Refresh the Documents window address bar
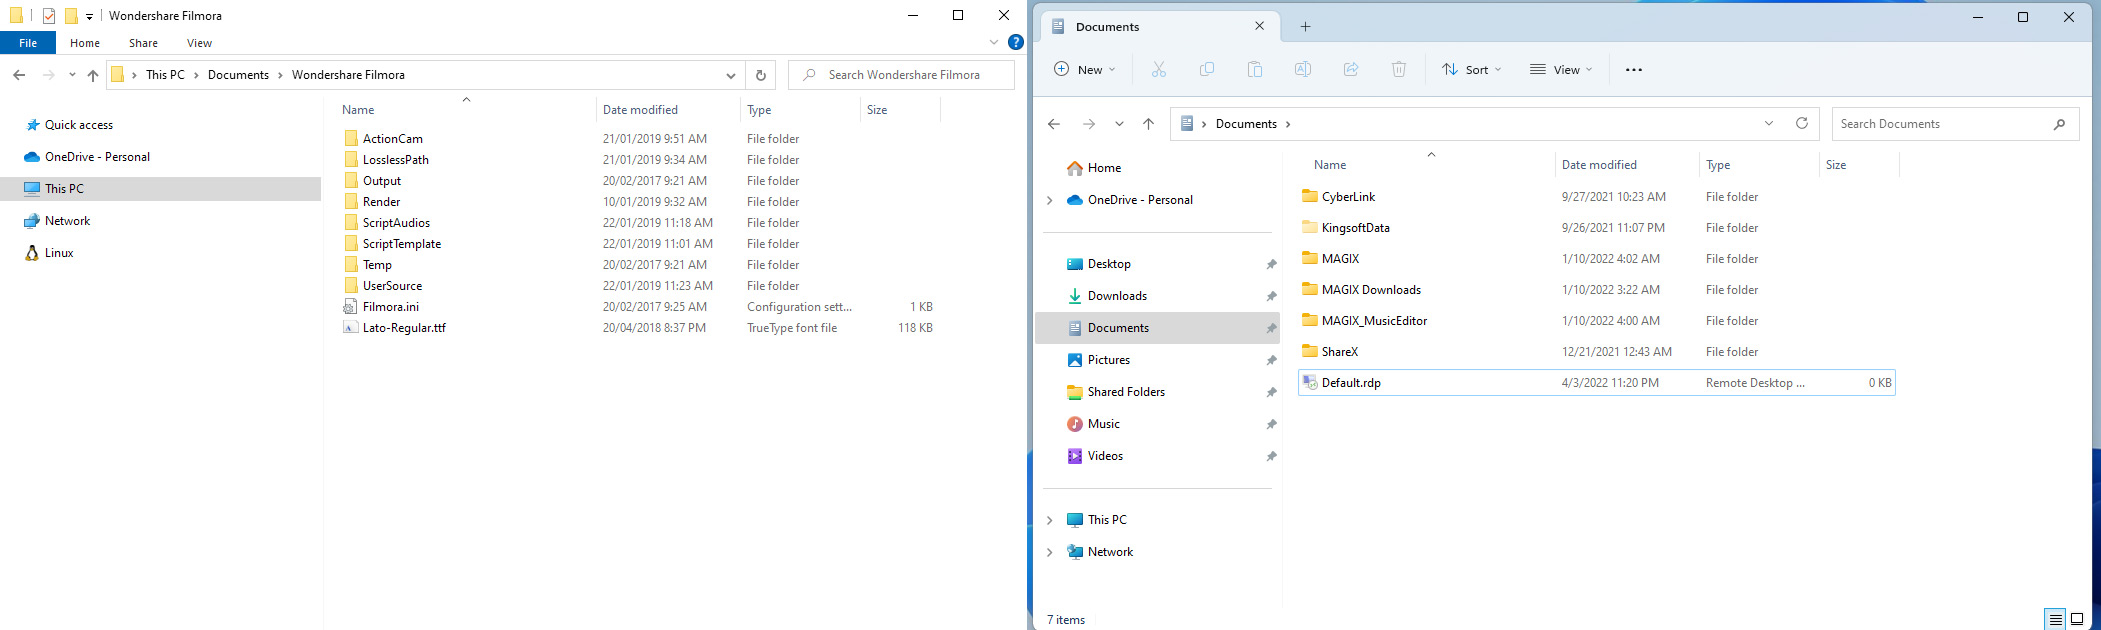 coord(1802,123)
